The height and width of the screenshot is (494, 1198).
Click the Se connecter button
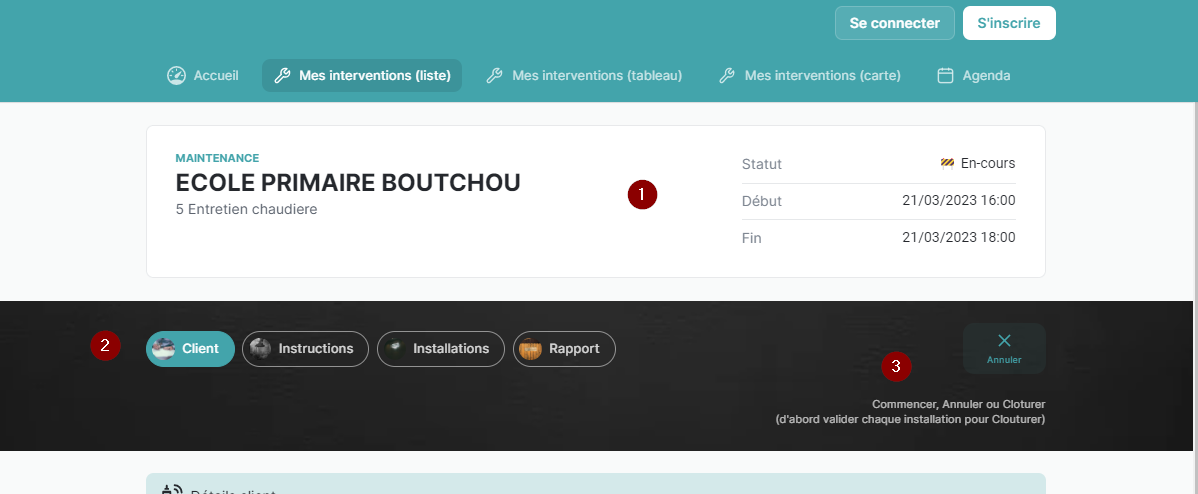pyautogui.click(x=894, y=23)
